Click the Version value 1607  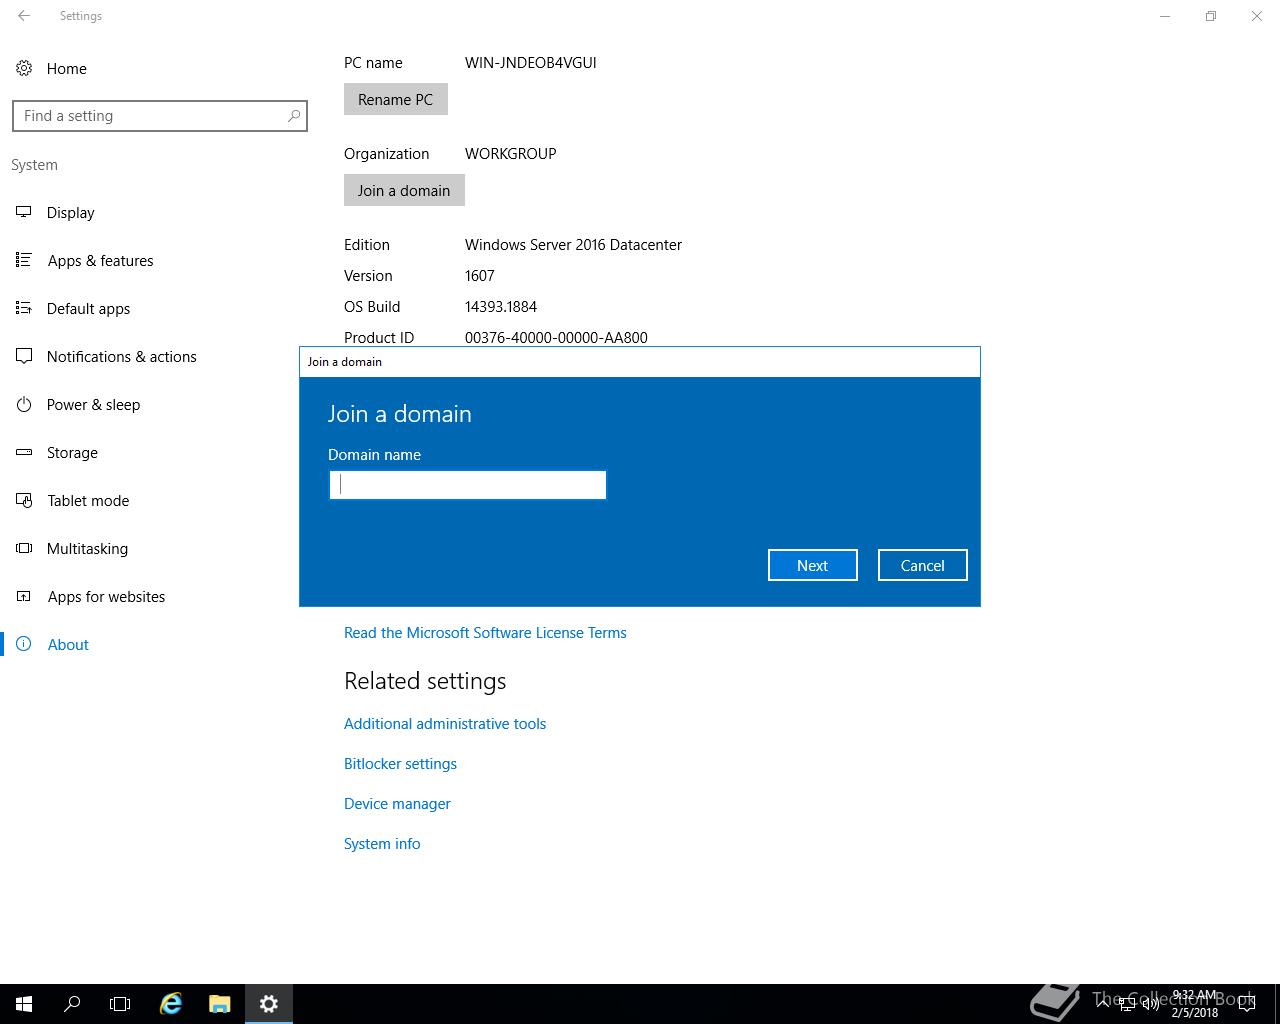[480, 275]
